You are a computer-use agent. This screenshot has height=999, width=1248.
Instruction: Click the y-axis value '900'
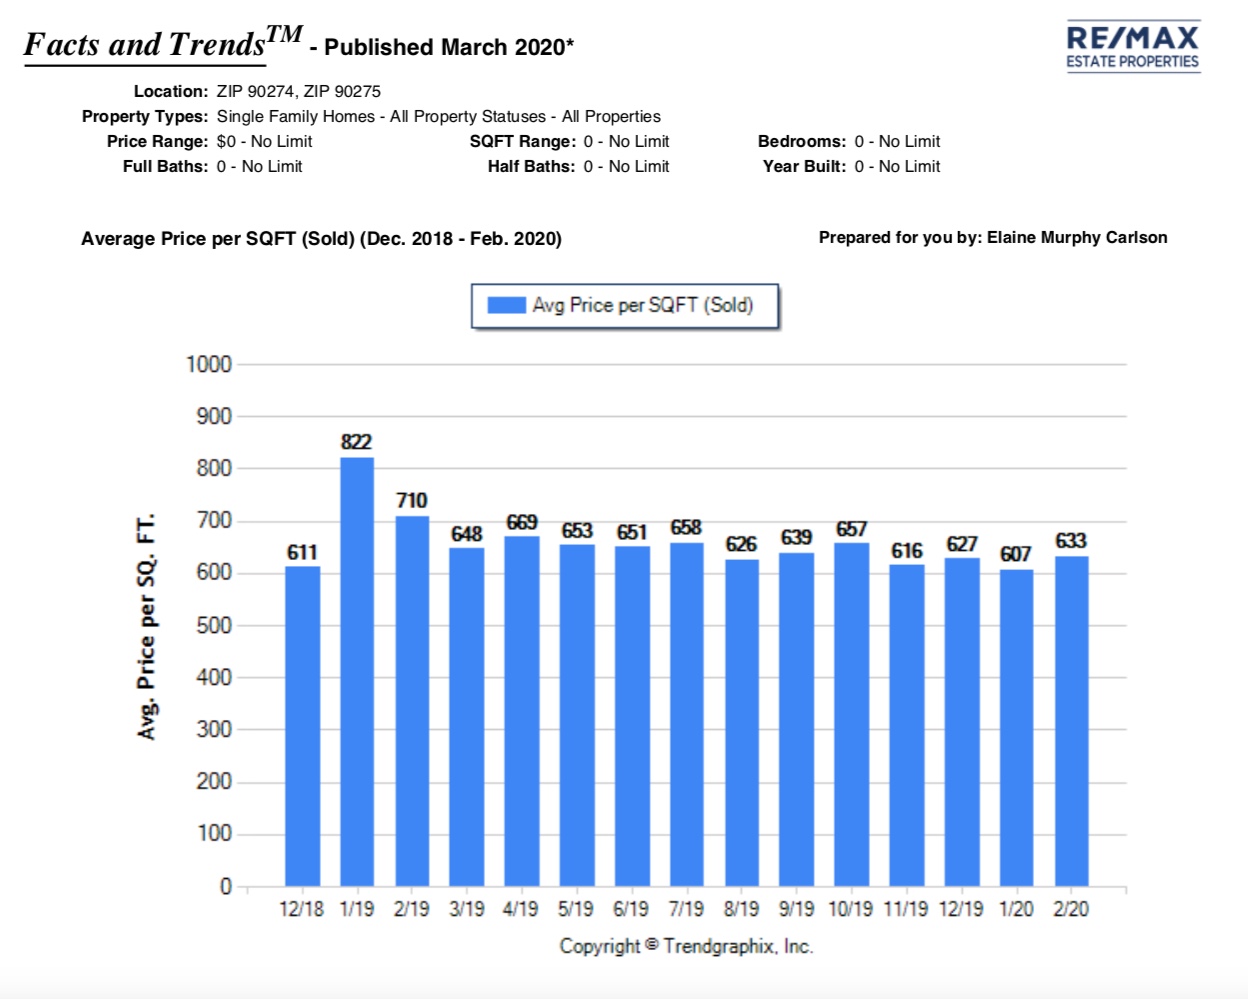[x=214, y=416]
